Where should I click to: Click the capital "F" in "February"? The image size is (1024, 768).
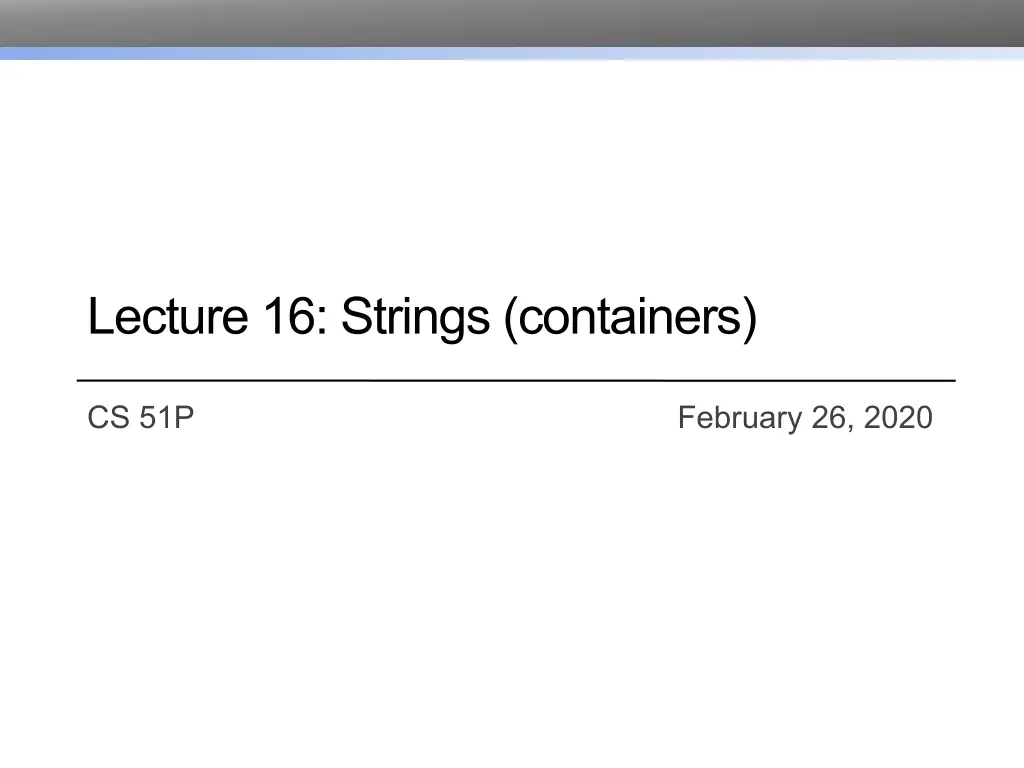point(686,418)
